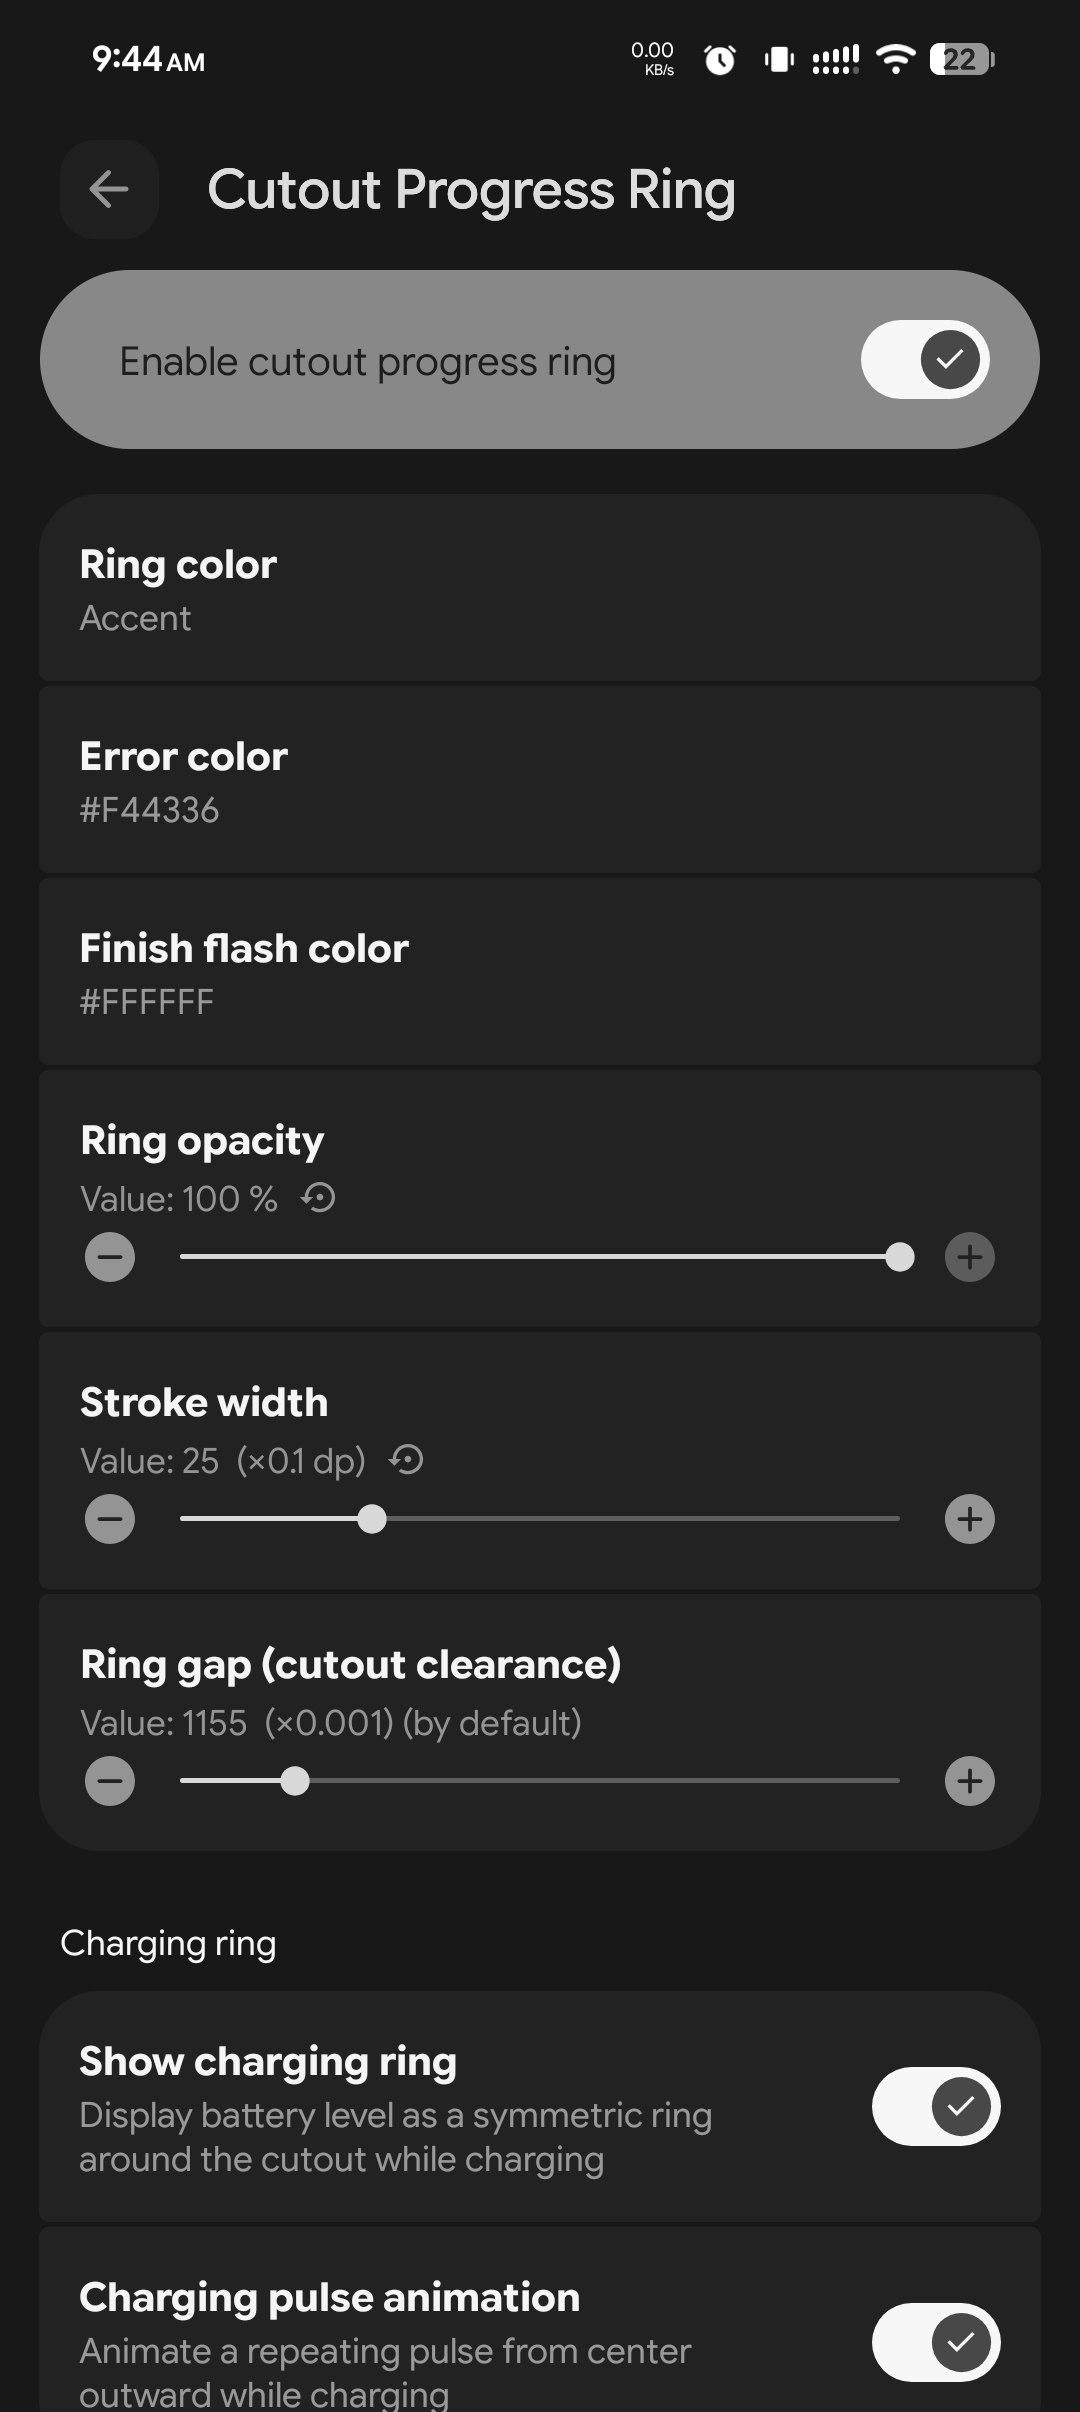
Task: Open the Error color picker
Action: pos(540,781)
